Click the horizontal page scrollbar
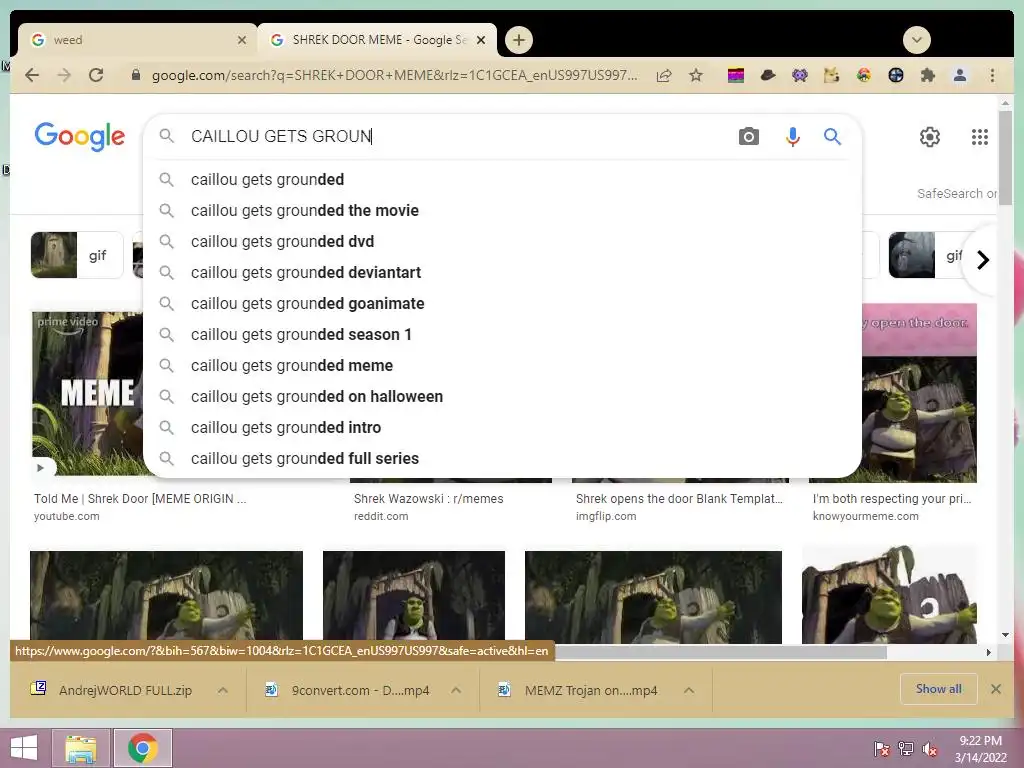The height and width of the screenshot is (768, 1024). 721,652
